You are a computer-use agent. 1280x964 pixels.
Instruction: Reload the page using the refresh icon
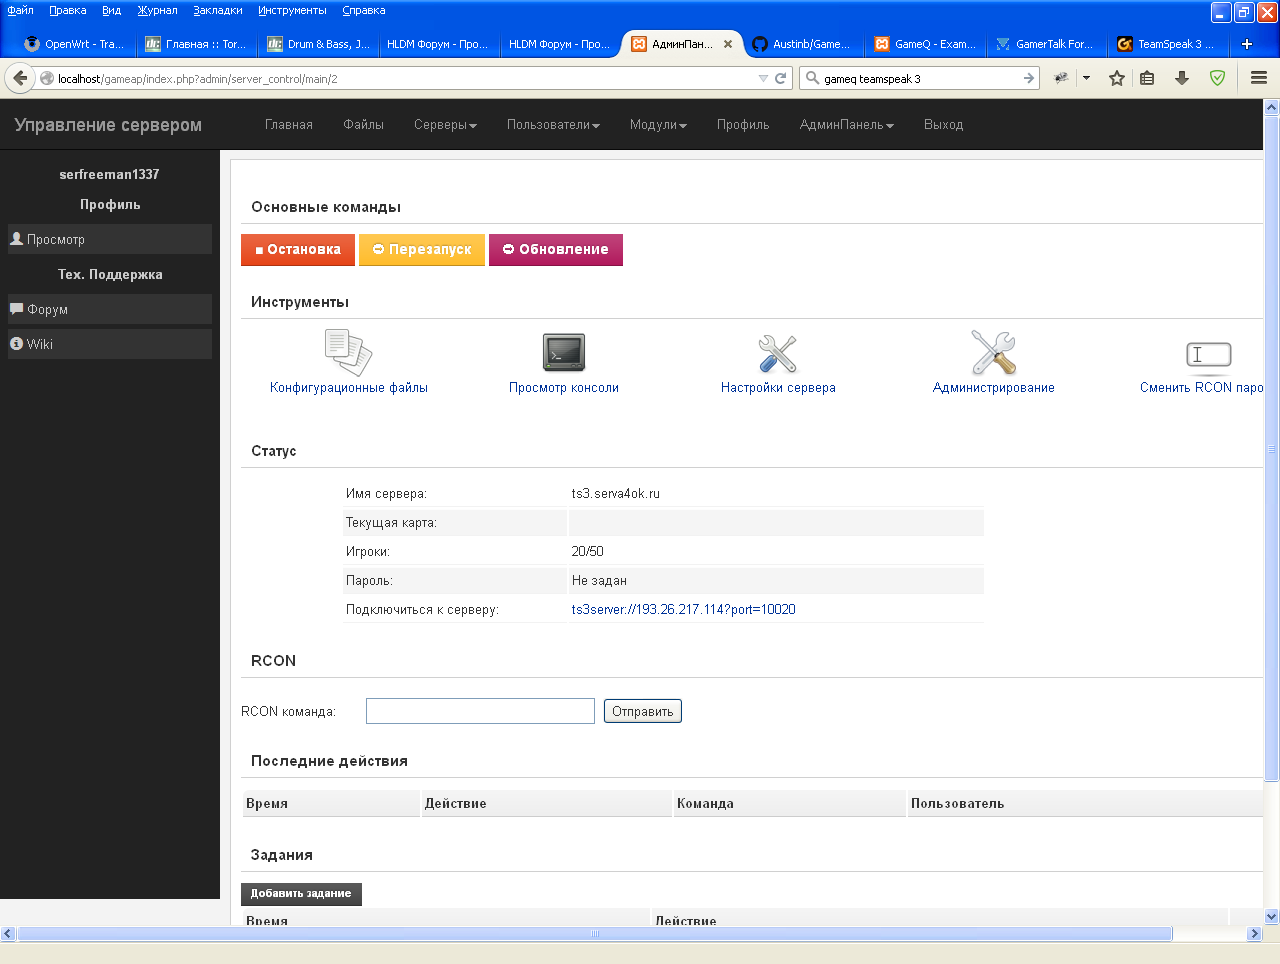(781, 78)
